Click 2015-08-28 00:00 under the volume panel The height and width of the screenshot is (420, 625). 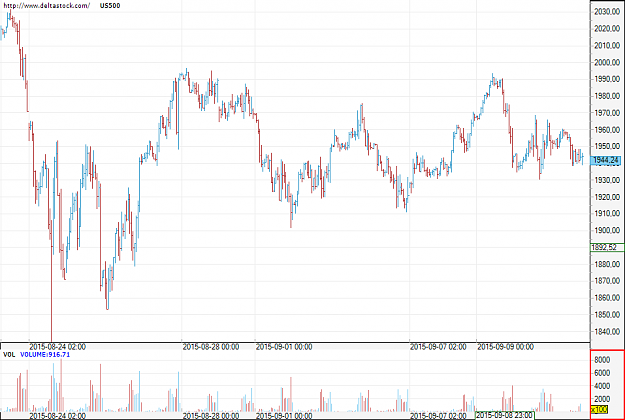(211, 416)
